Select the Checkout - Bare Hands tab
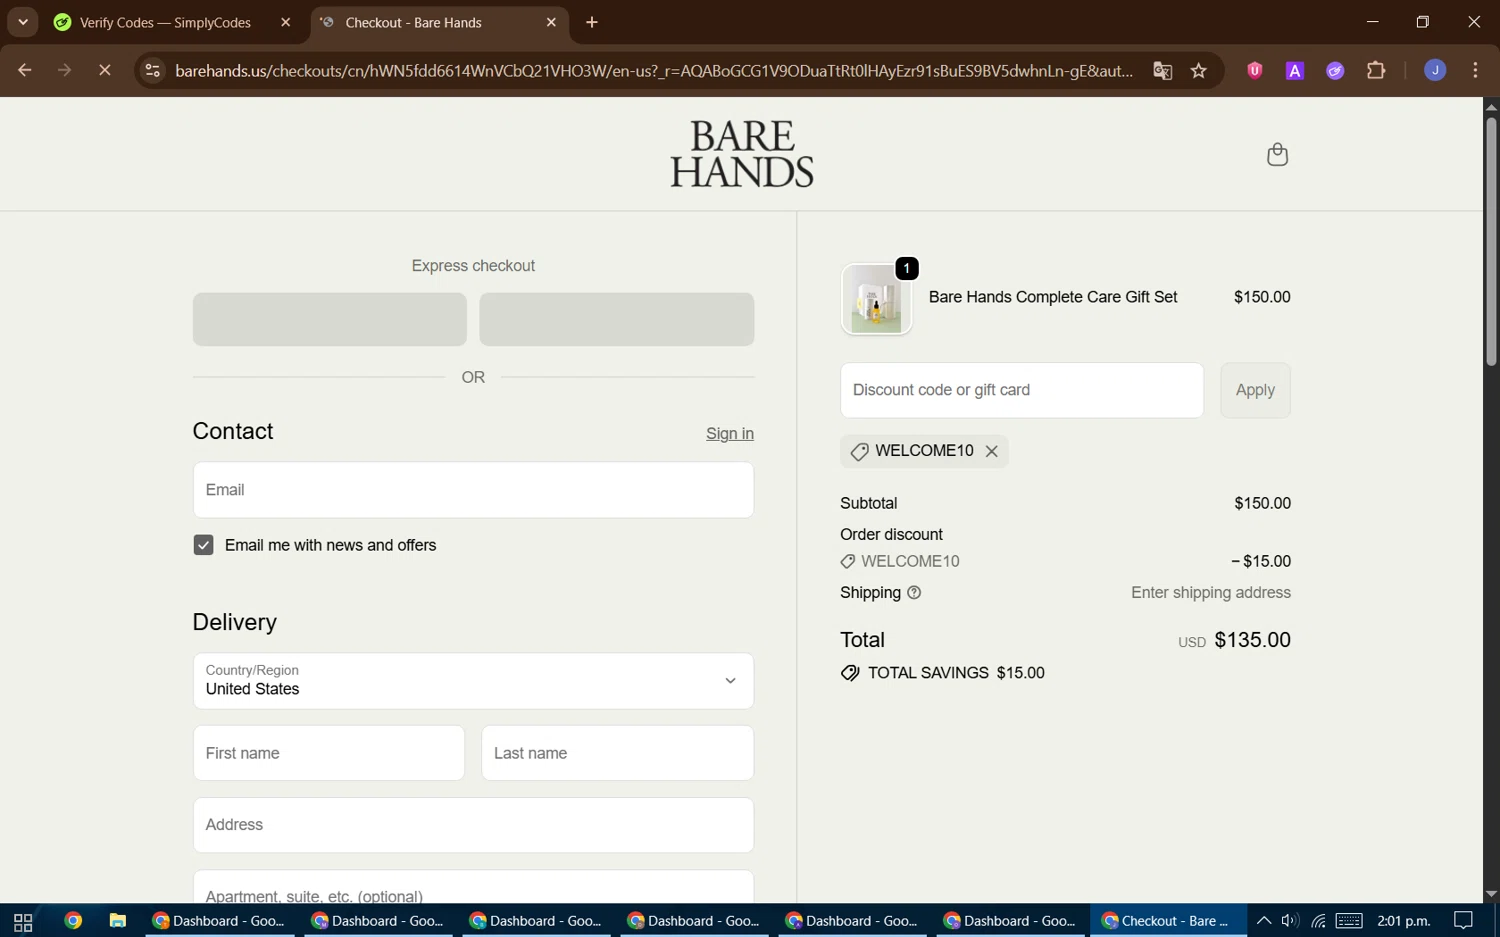The height and width of the screenshot is (937, 1500). point(439,22)
